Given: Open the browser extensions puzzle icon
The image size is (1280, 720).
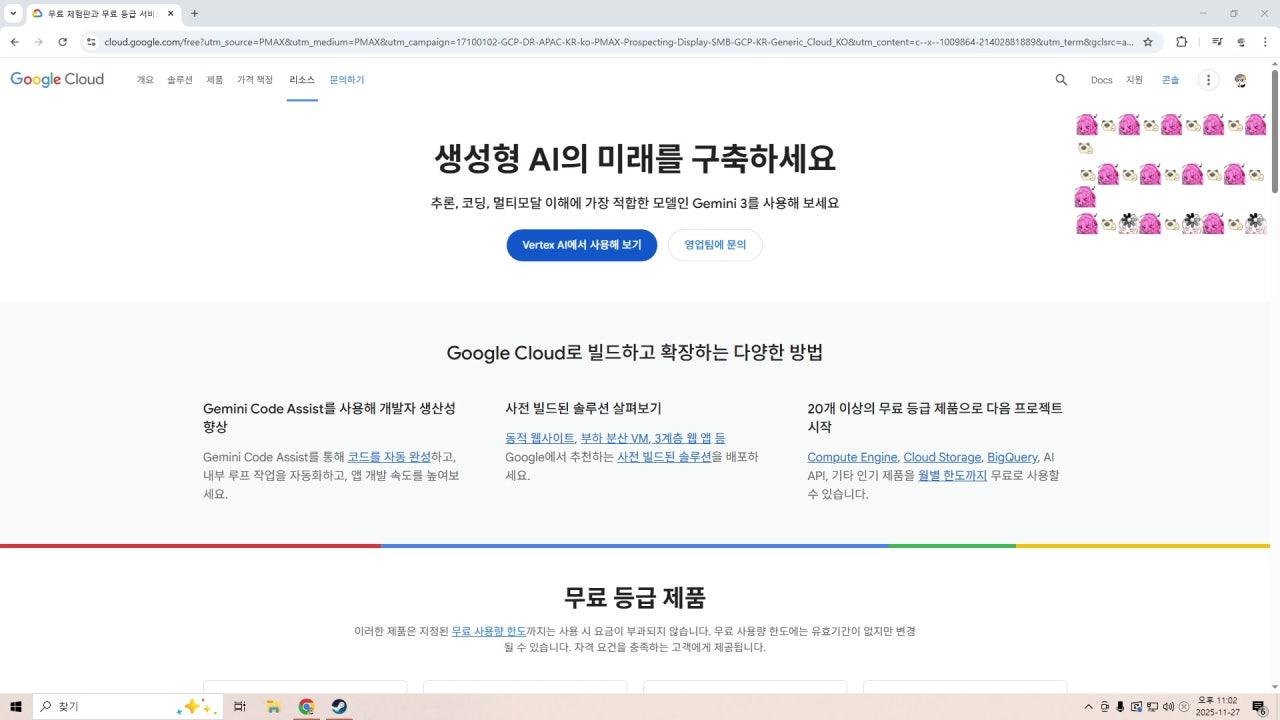Looking at the screenshot, I should tap(1182, 42).
